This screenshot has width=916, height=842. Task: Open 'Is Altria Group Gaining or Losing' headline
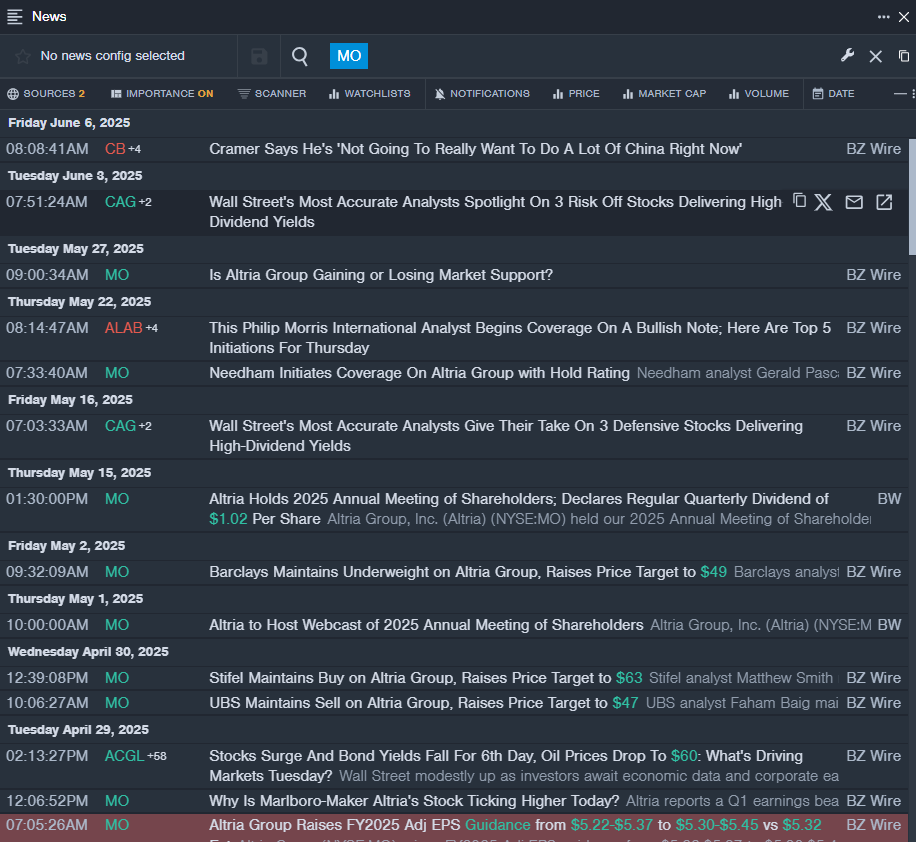point(381,275)
